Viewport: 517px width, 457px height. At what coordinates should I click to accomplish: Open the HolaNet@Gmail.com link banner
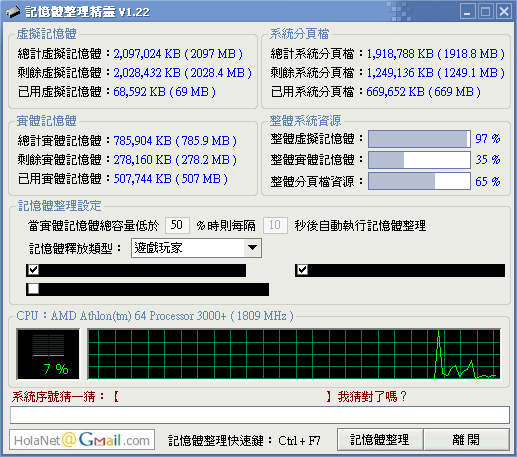82,440
